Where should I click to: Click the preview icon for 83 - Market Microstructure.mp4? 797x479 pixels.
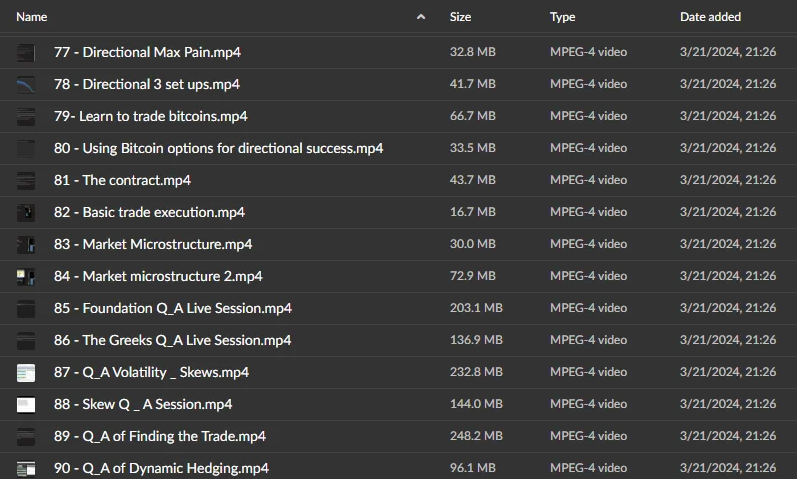coord(26,244)
